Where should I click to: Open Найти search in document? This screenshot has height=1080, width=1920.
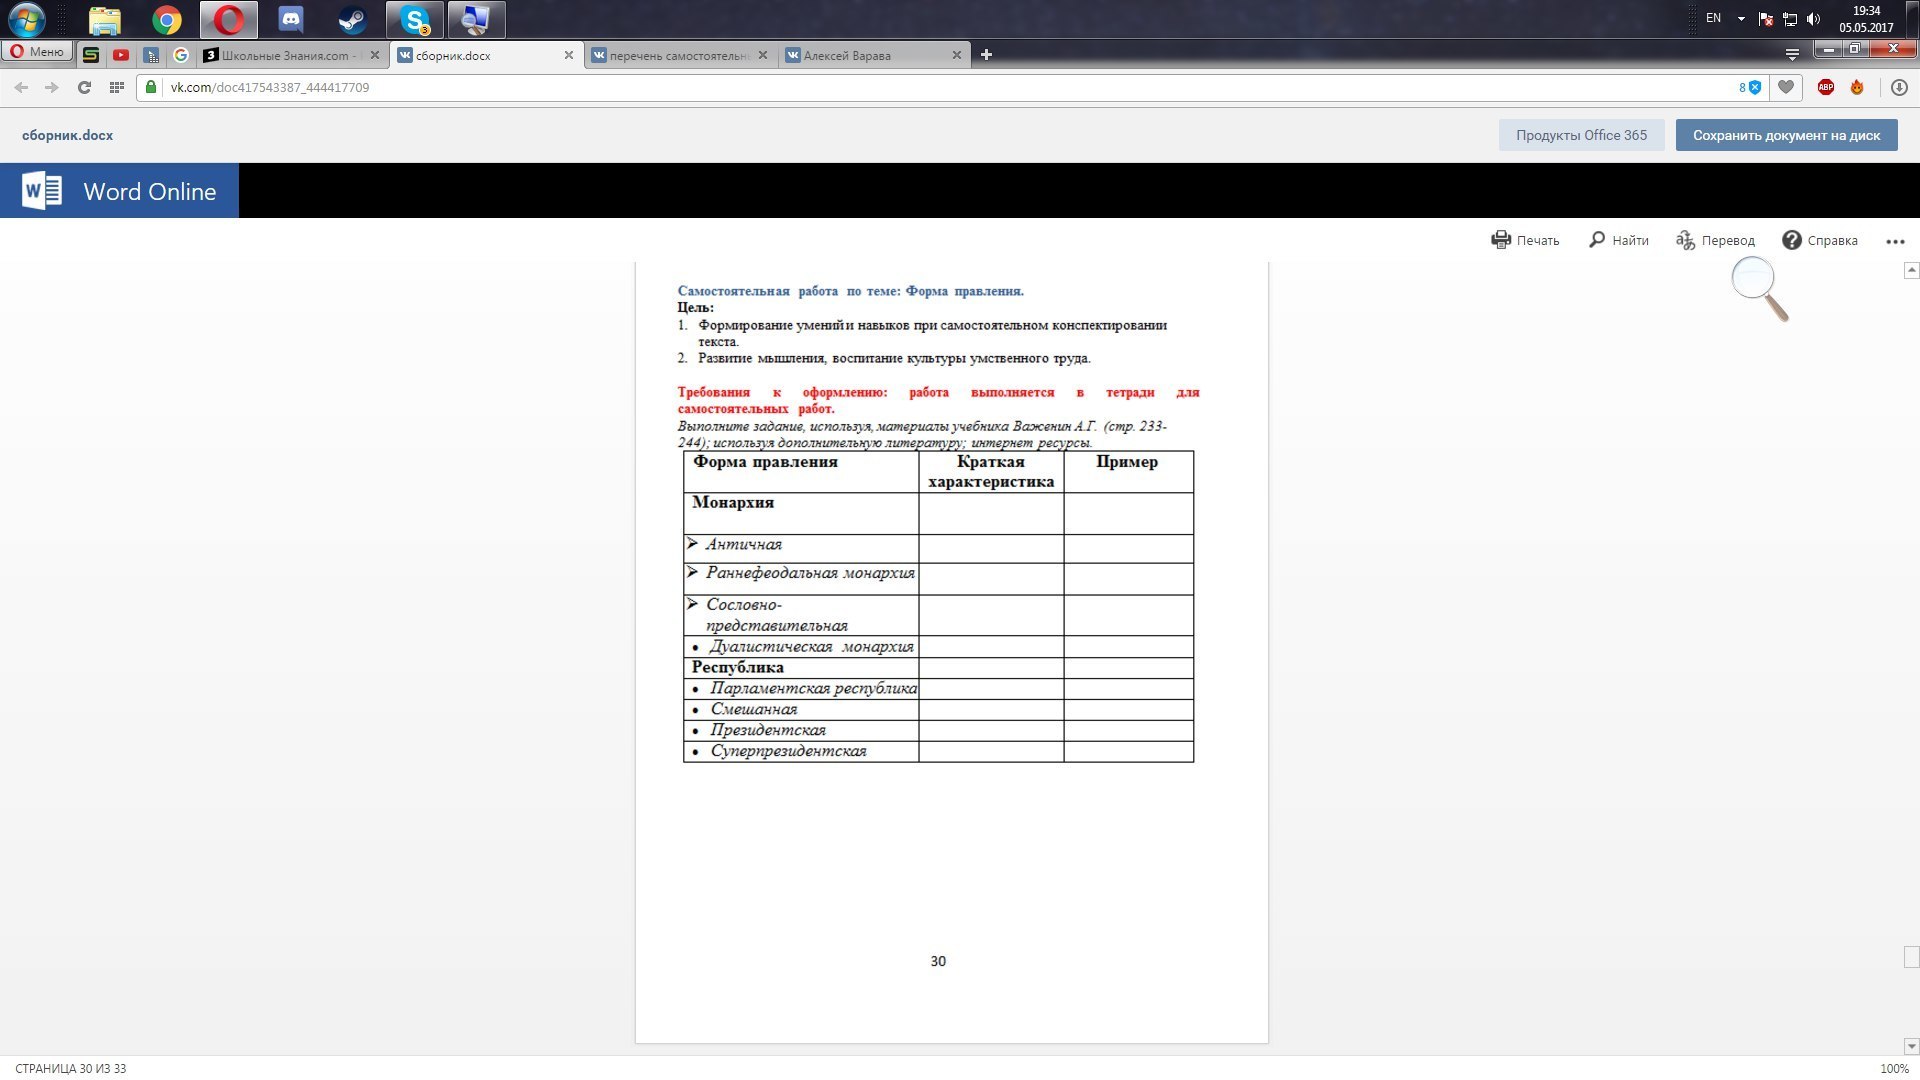click(1619, 240)
